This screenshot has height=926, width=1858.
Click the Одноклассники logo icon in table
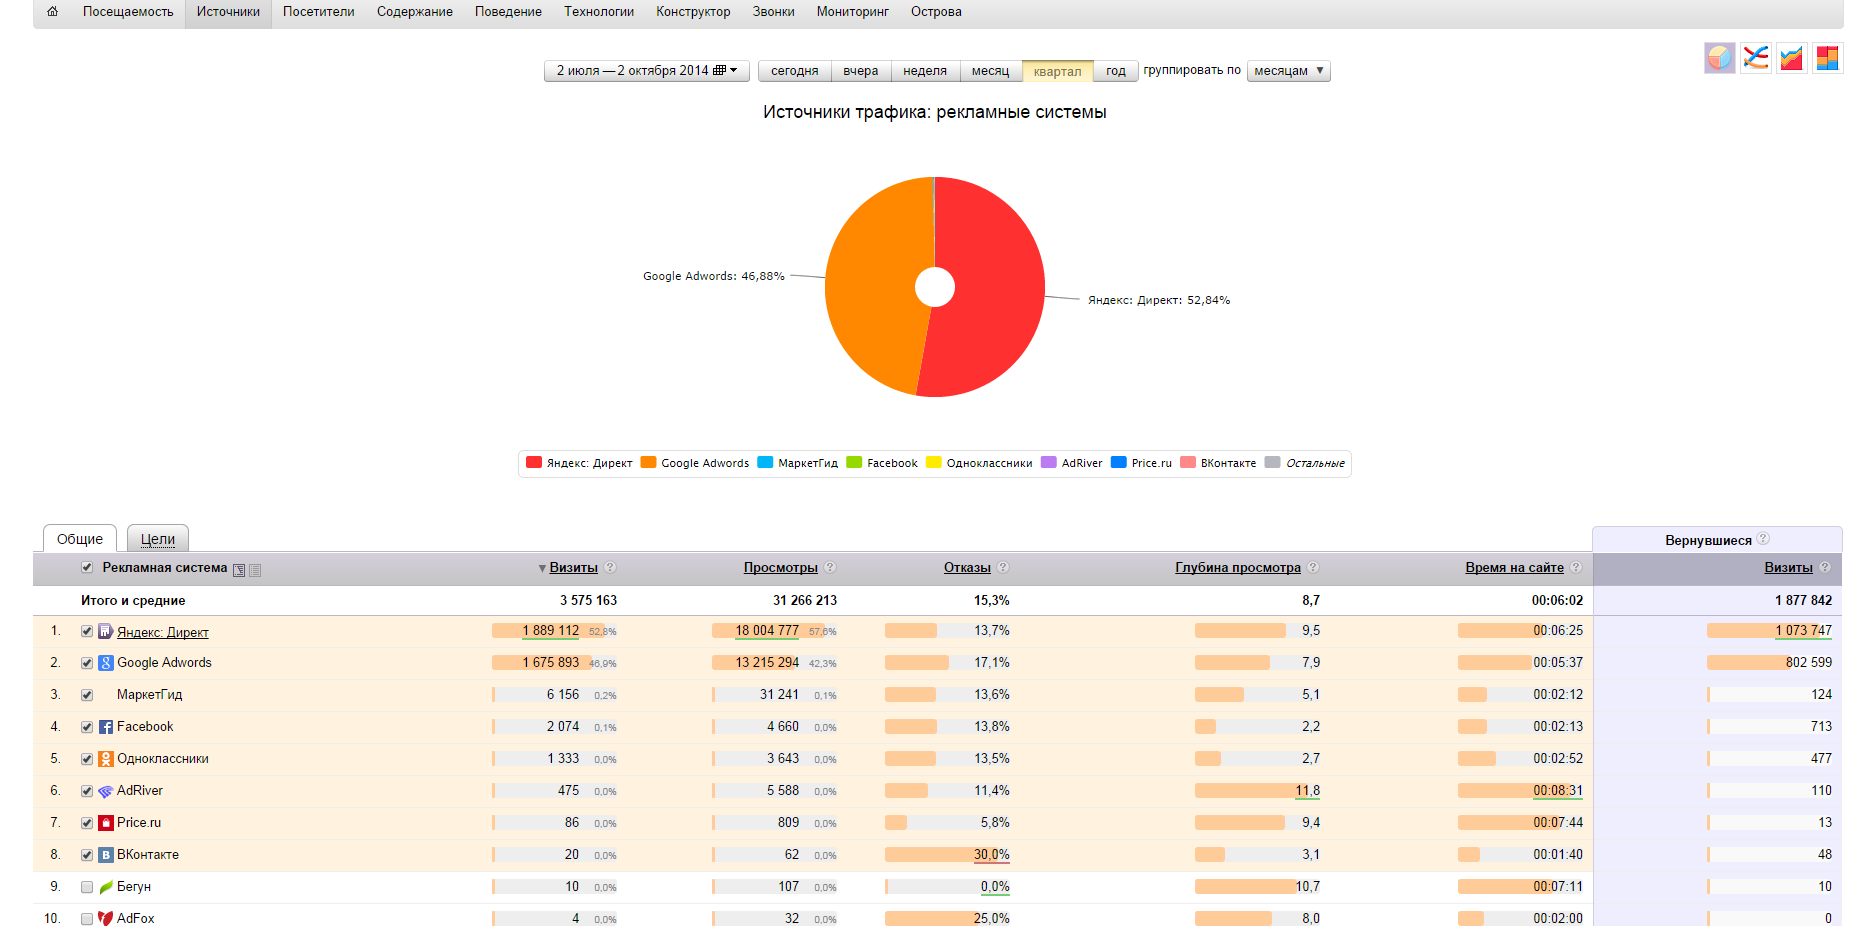(x=105, y=759)
